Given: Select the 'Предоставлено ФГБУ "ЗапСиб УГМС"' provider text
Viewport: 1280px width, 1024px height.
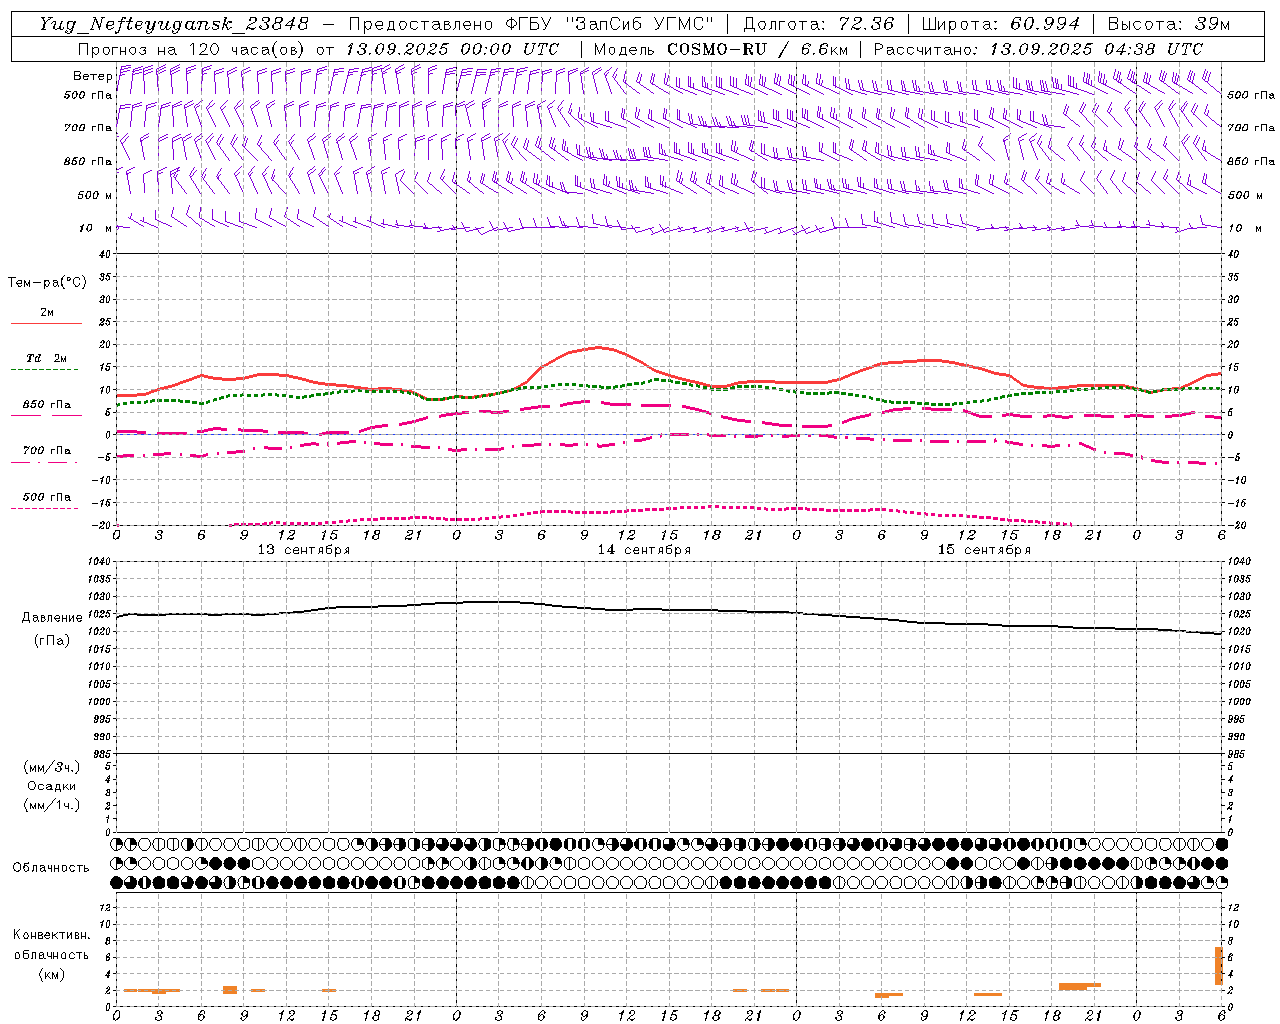Looking at the screenshot, I should click(x=530, y=24).
